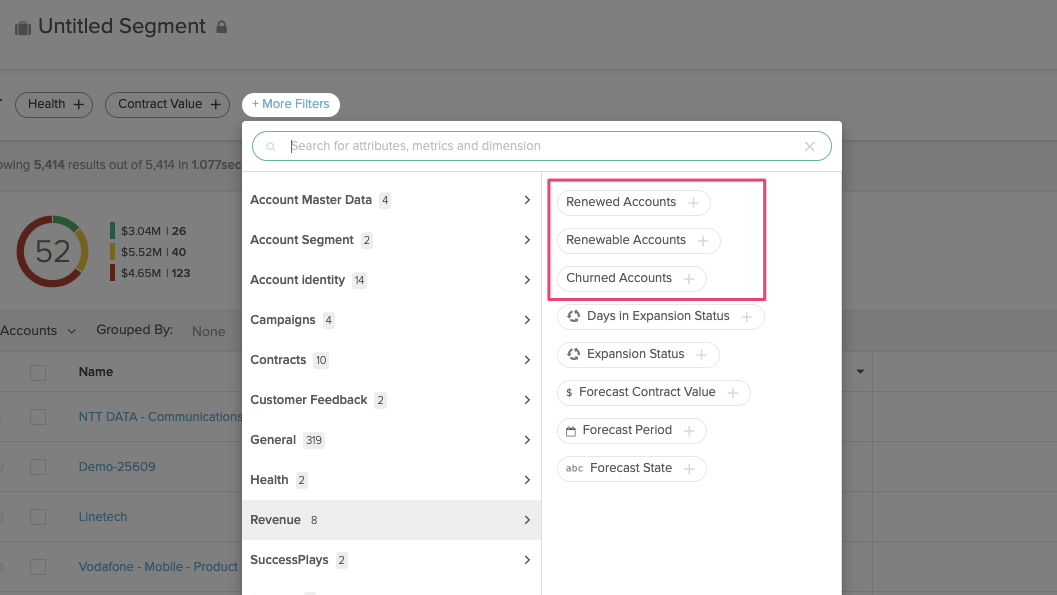Toggle the select-all checkbox in Name header
This screenshot has width=1057, height=595.
pos(38,373)
